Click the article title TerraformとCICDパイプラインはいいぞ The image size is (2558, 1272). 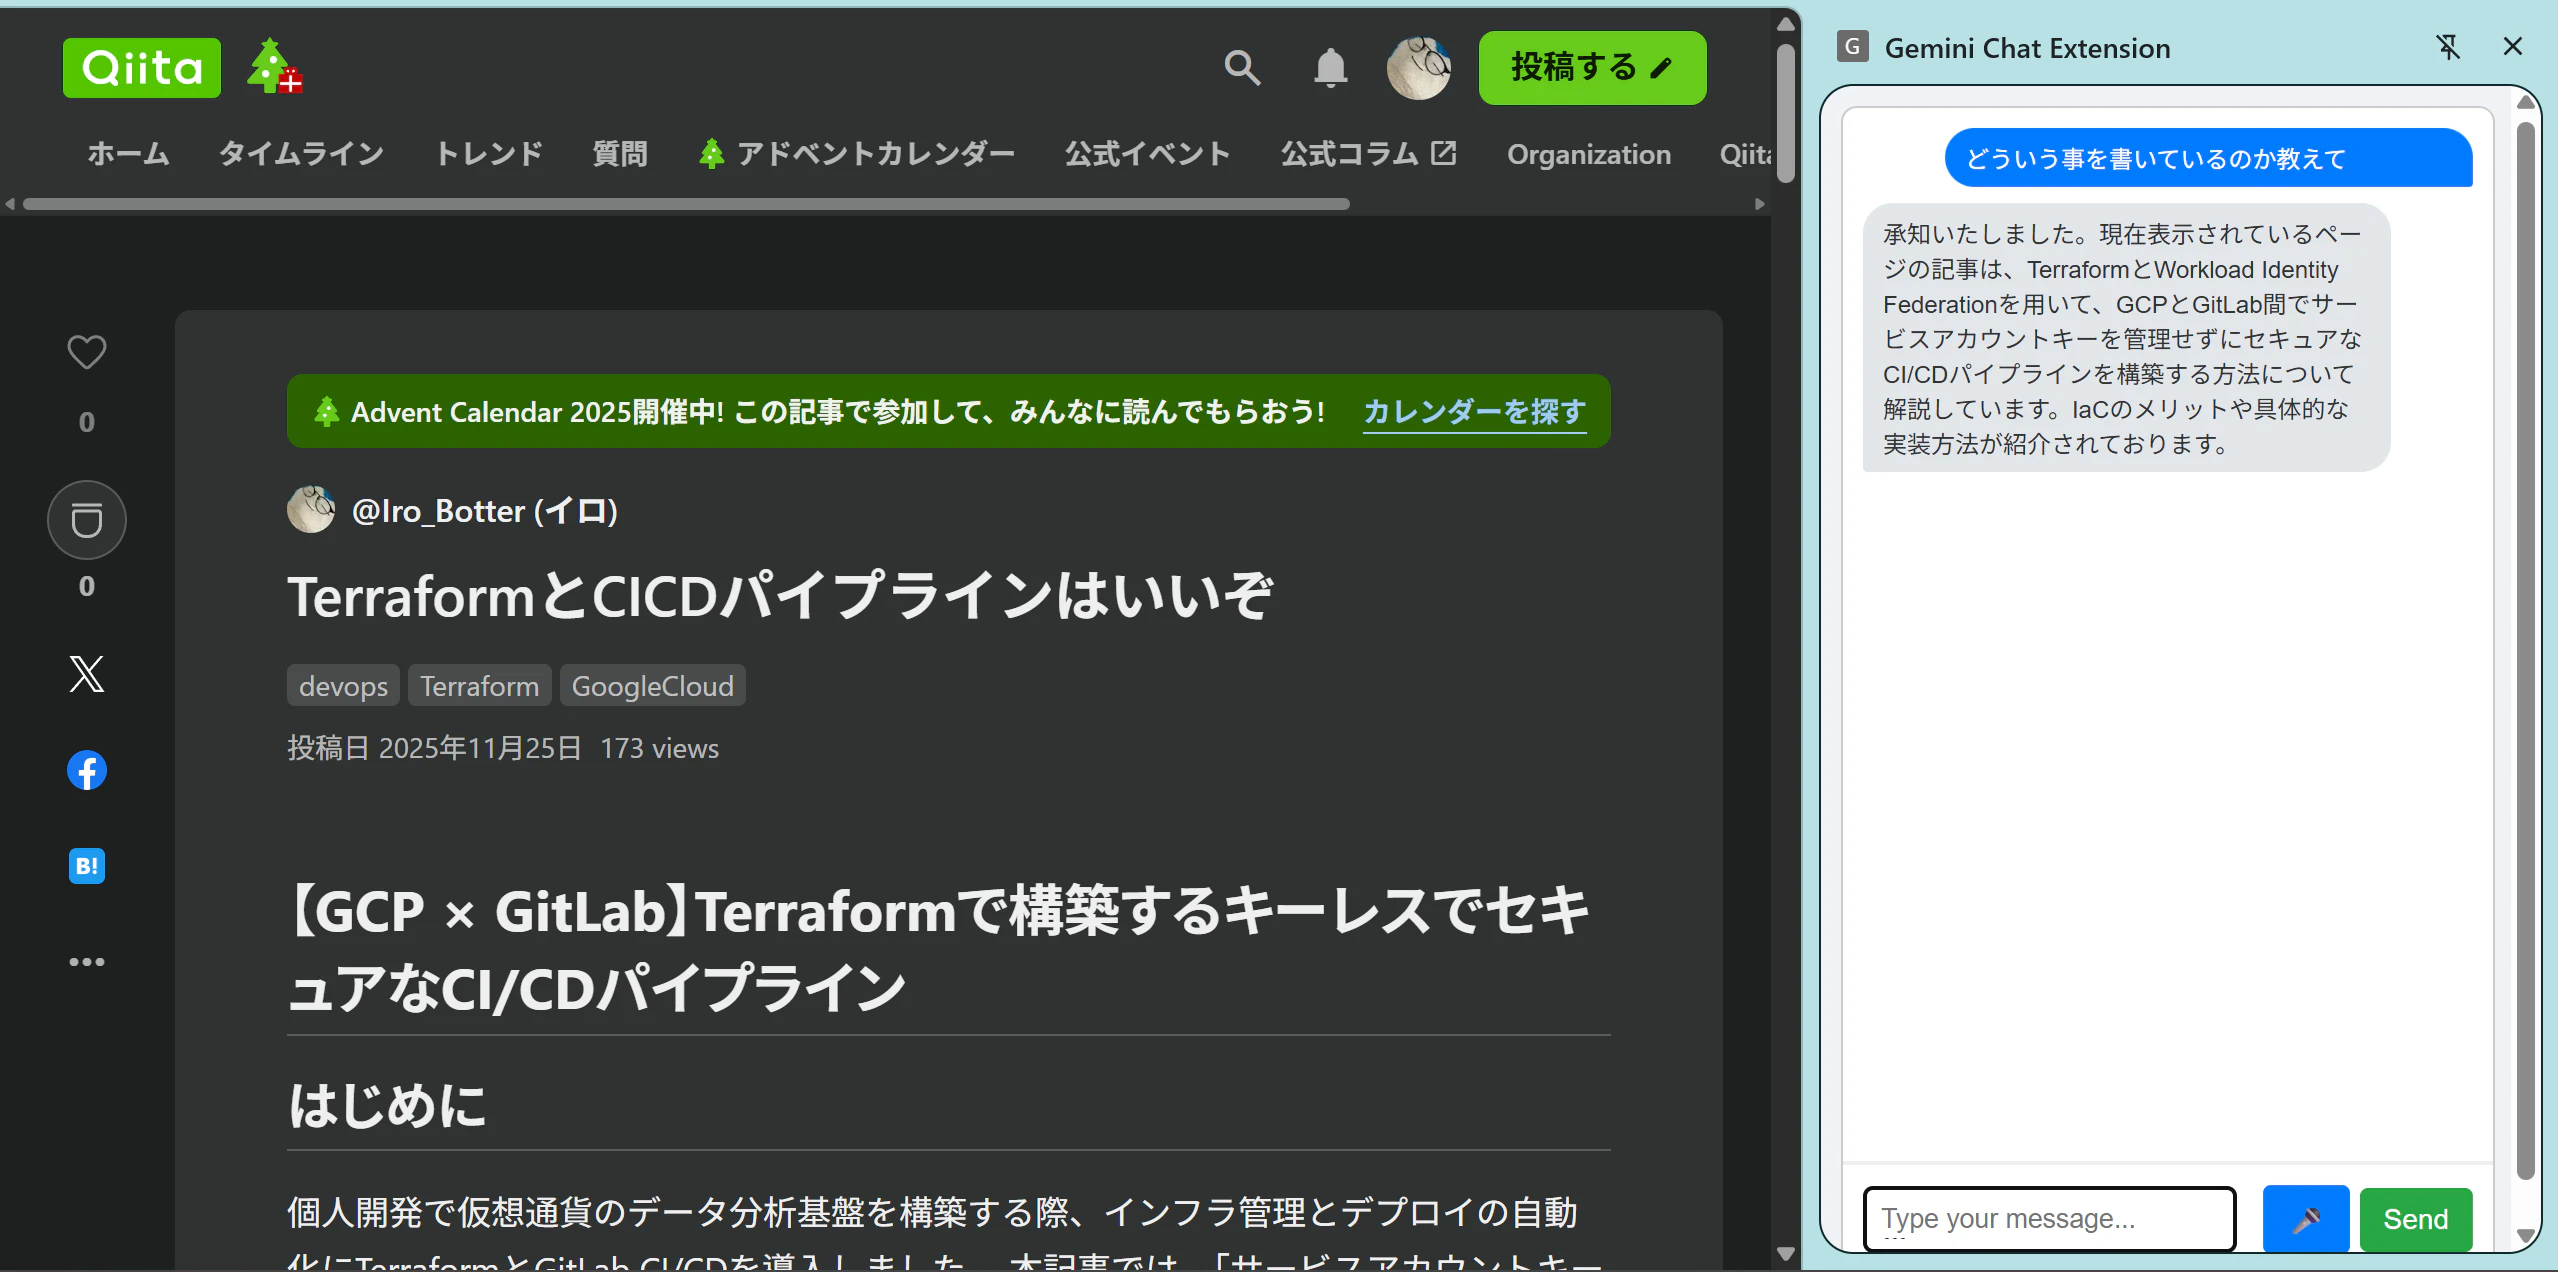point(781,596)
